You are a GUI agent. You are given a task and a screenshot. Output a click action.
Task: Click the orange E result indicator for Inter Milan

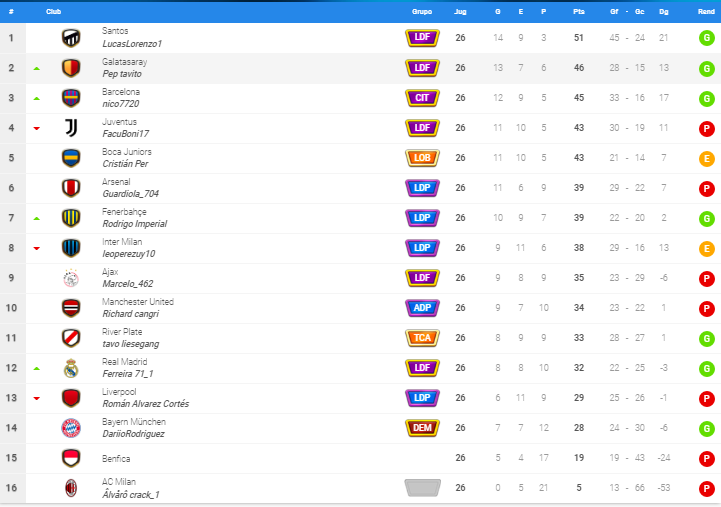[x=706, y=249]
